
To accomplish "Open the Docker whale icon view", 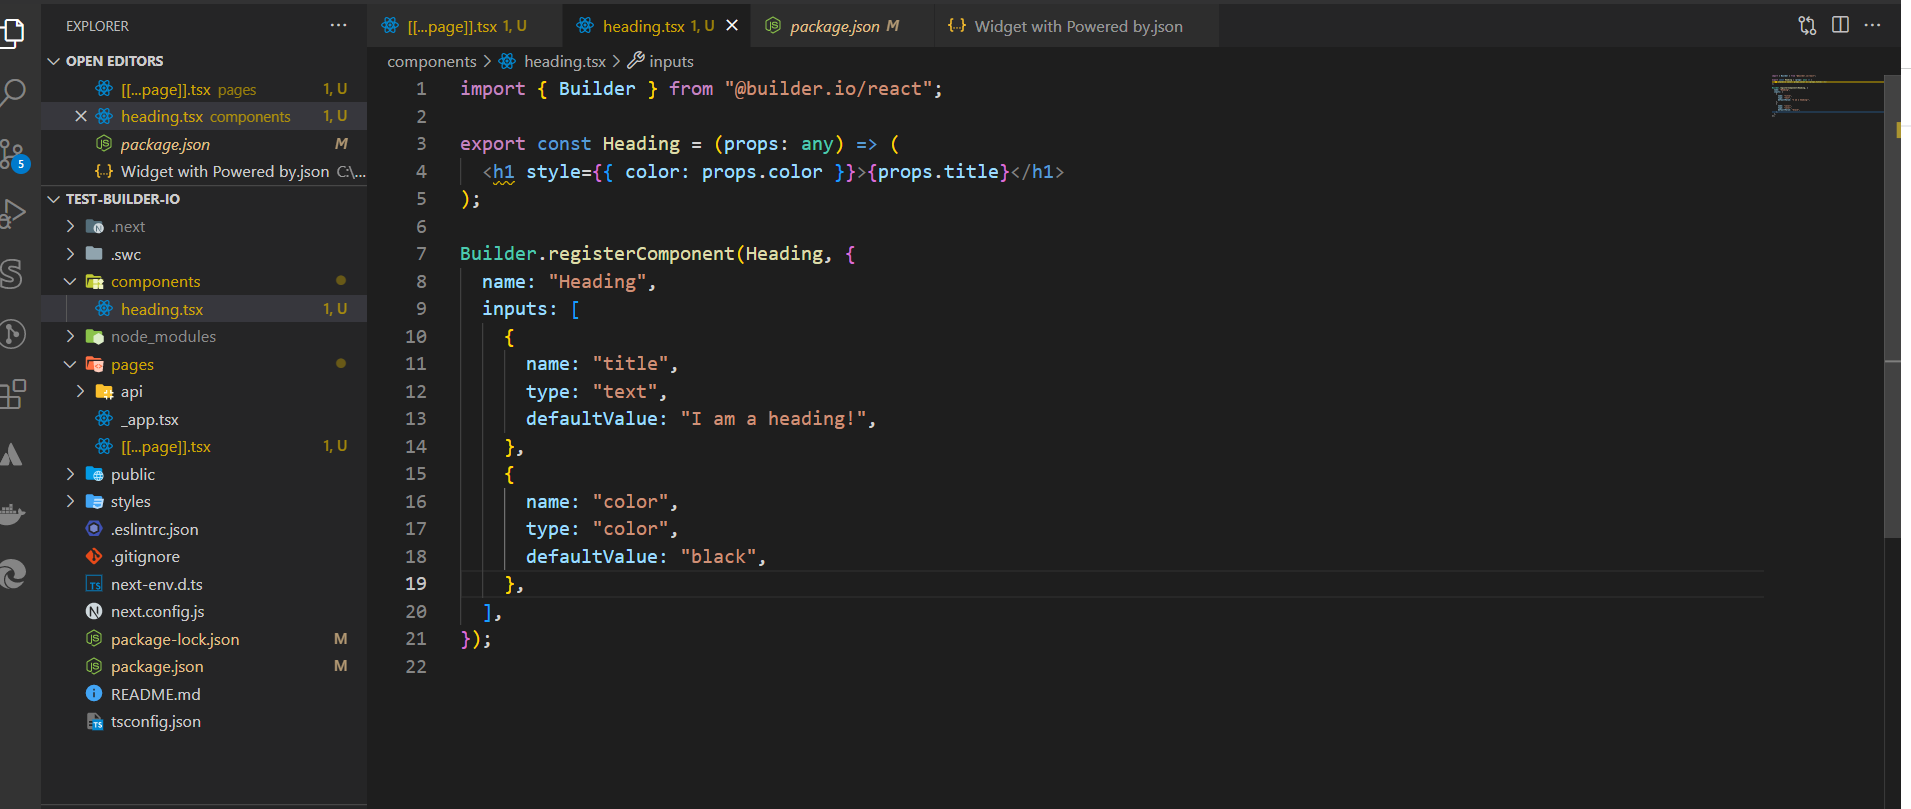I will coord(13,514).
